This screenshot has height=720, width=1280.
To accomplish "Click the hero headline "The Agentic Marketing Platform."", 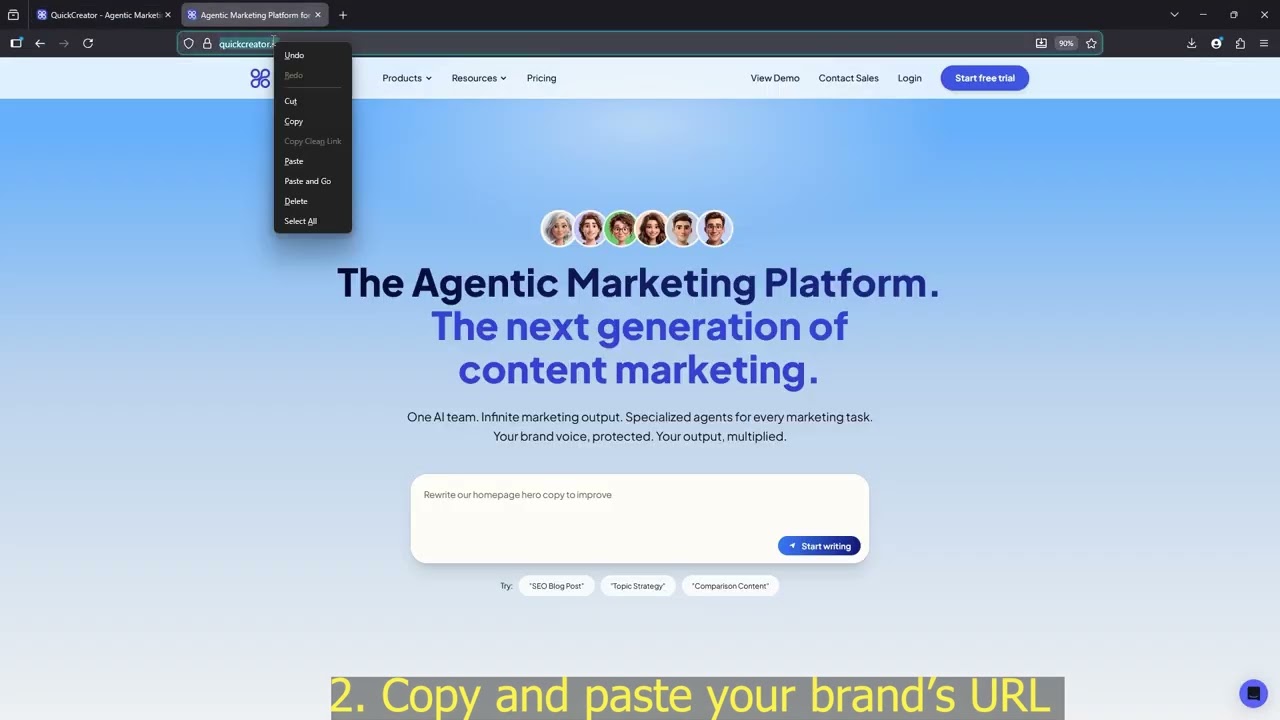I will [x=638, y=283].
